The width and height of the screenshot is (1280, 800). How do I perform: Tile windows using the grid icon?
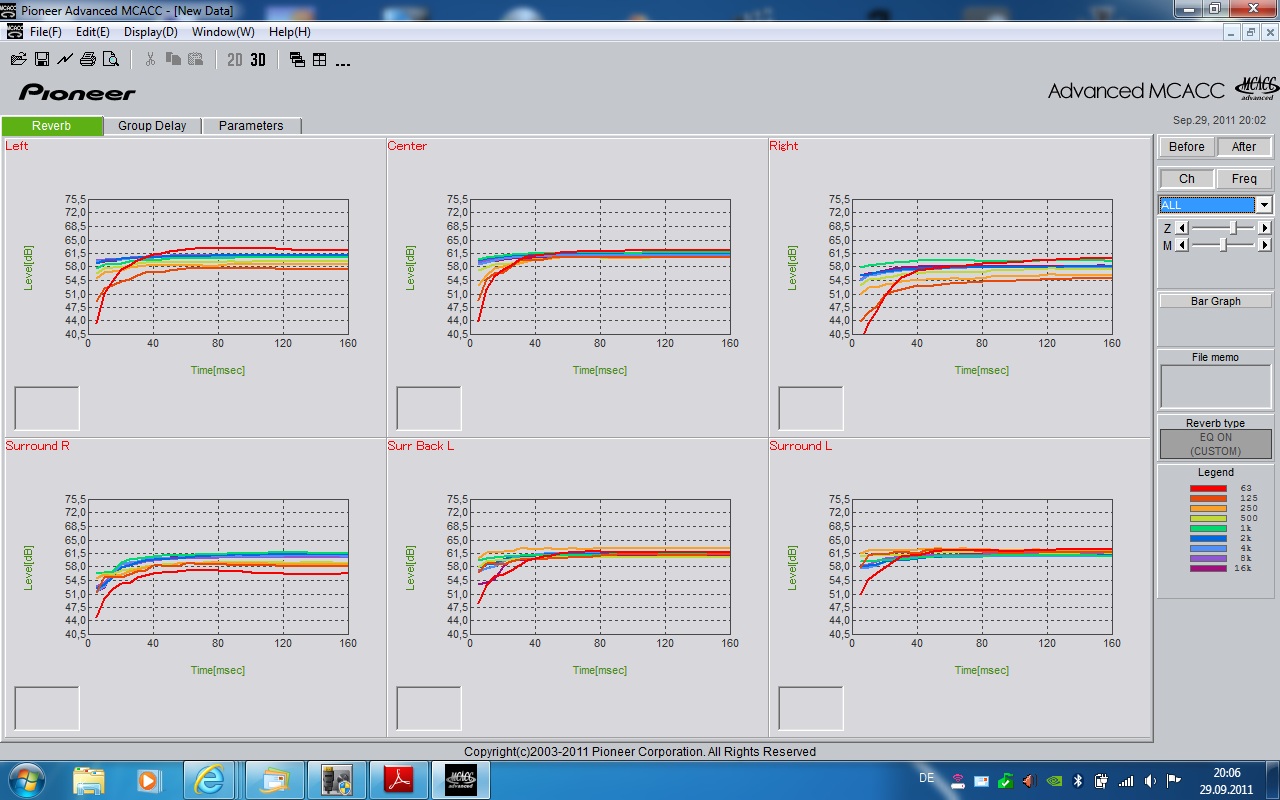click(x=320, y=60)
